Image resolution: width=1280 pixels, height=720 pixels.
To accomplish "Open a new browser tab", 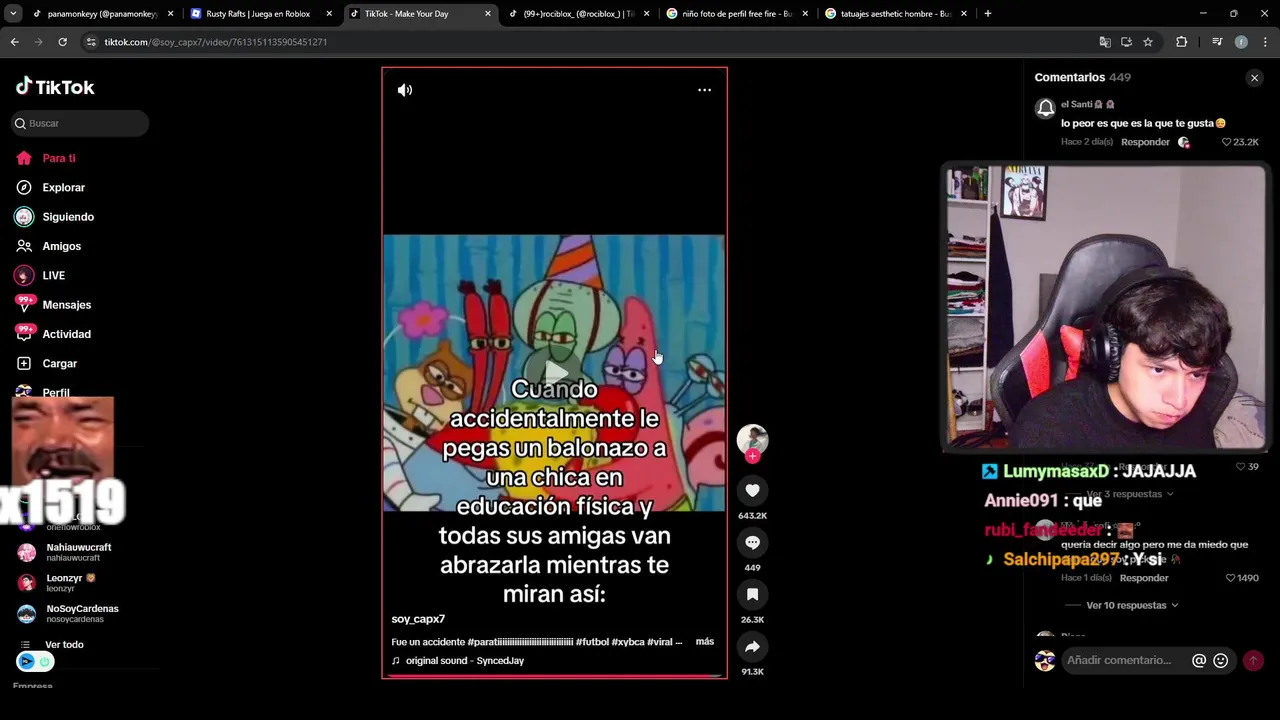I will click(987, 14).
